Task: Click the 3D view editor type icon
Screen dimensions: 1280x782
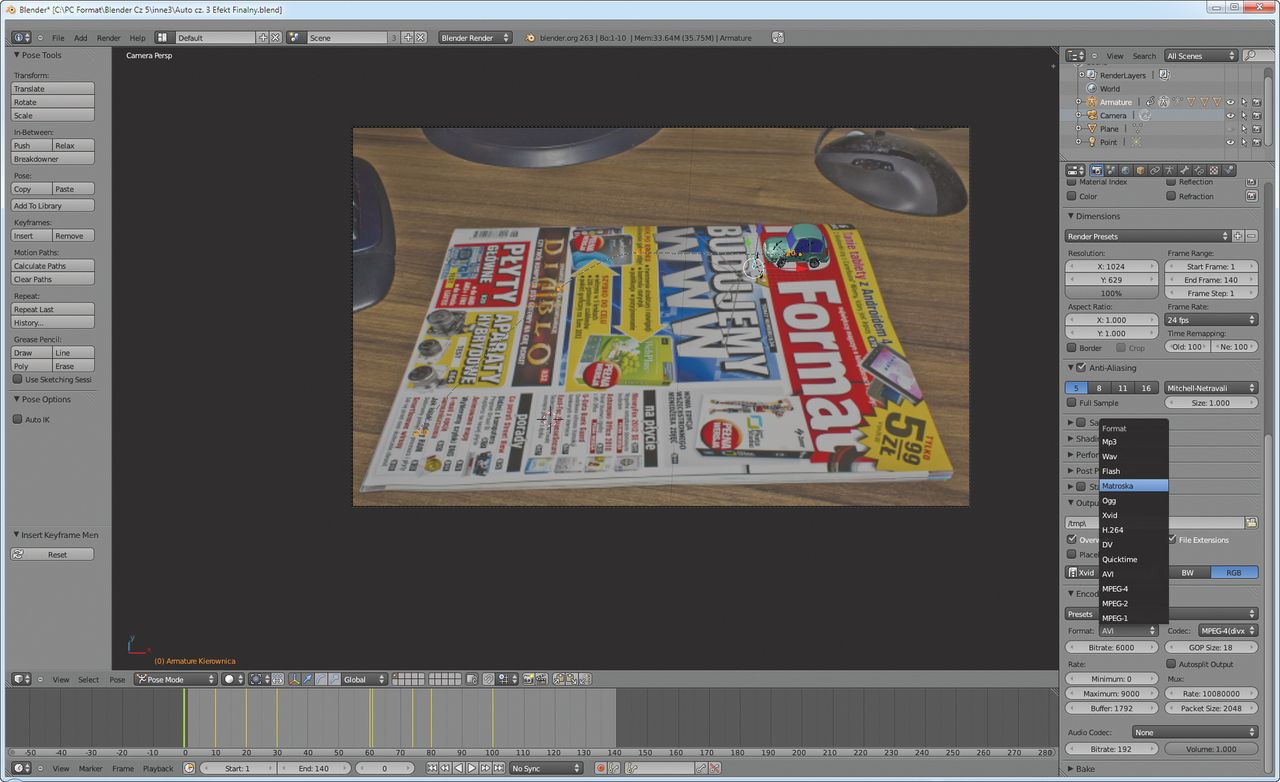Action: pyautogui.click(x=20, y=679)
